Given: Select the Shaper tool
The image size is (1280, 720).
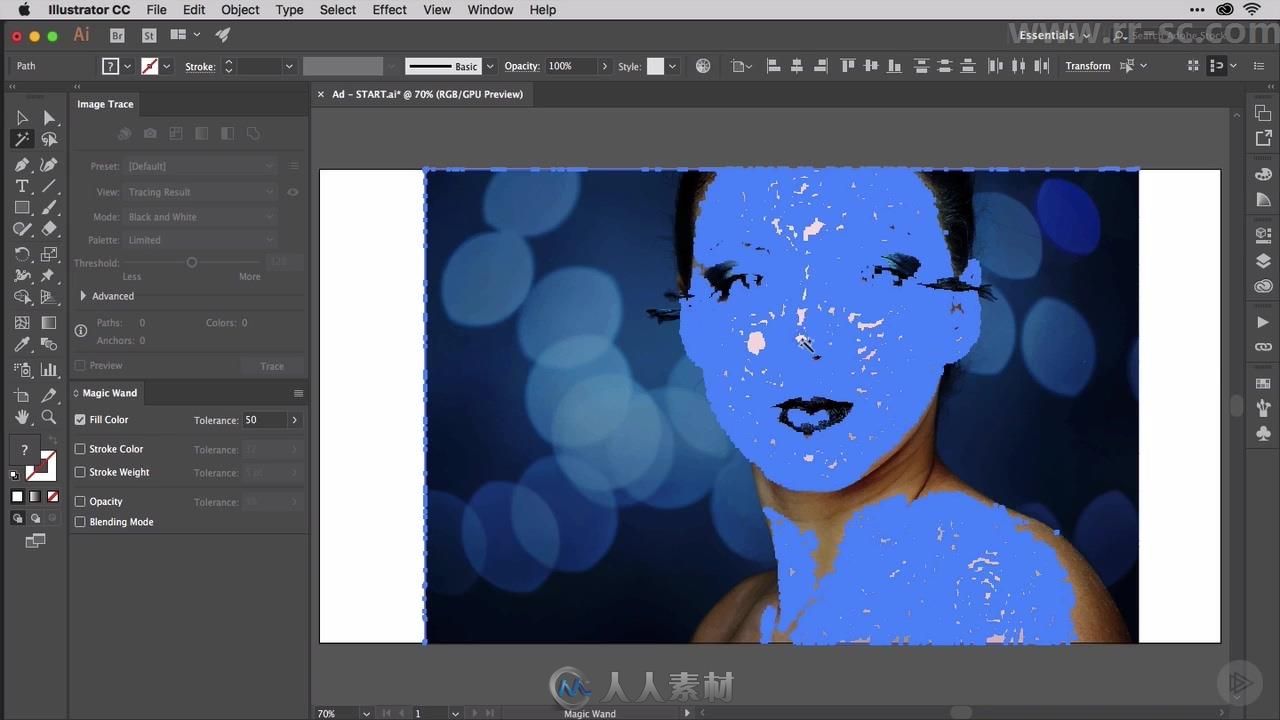Looking at the screenshot, I should pos(22,230).
